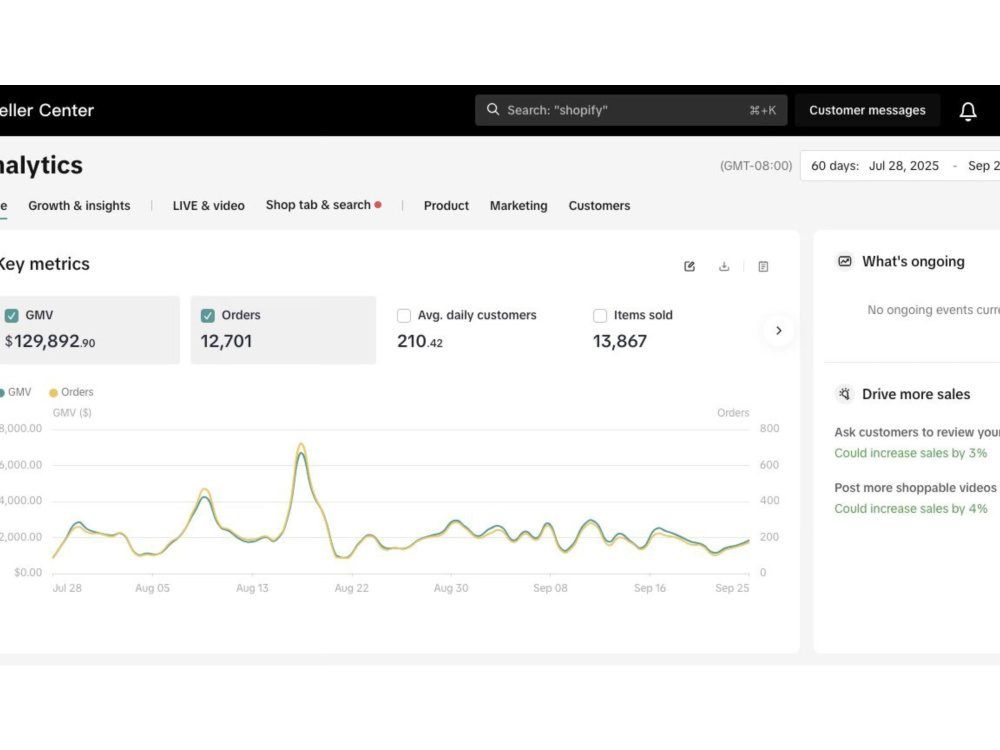Viewport: 1000px width, 750px height.
Task: Click the notification bell icon
Action: pos(967,111)
